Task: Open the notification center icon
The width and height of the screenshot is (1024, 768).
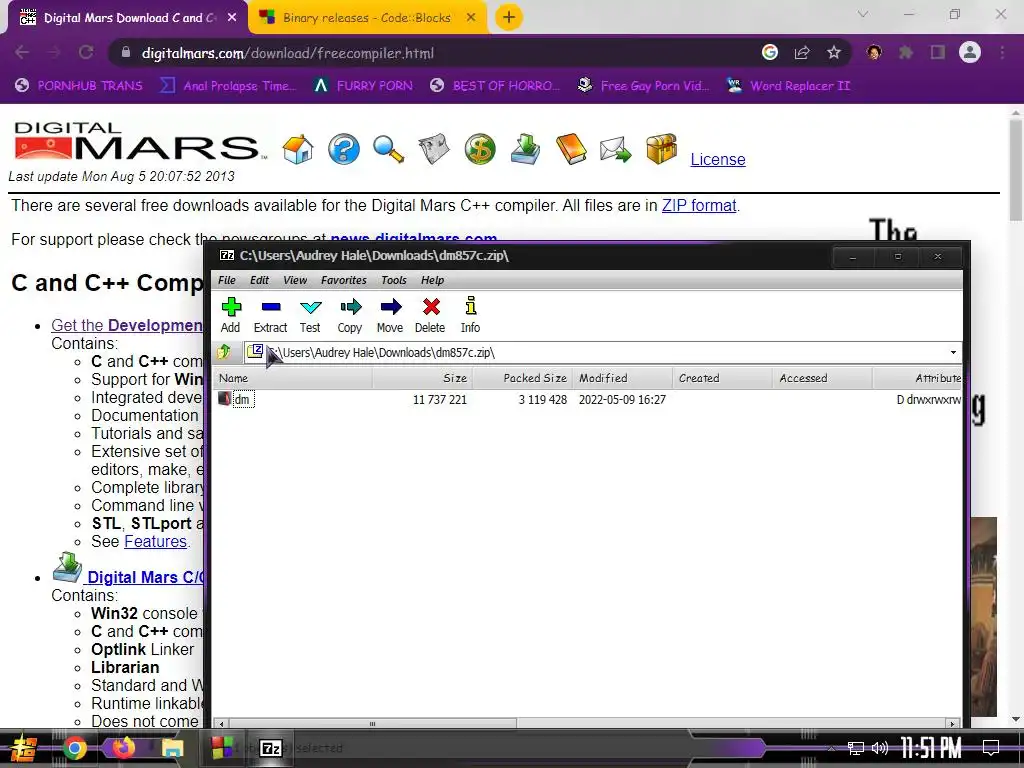Action: click(x=991, y=748)
